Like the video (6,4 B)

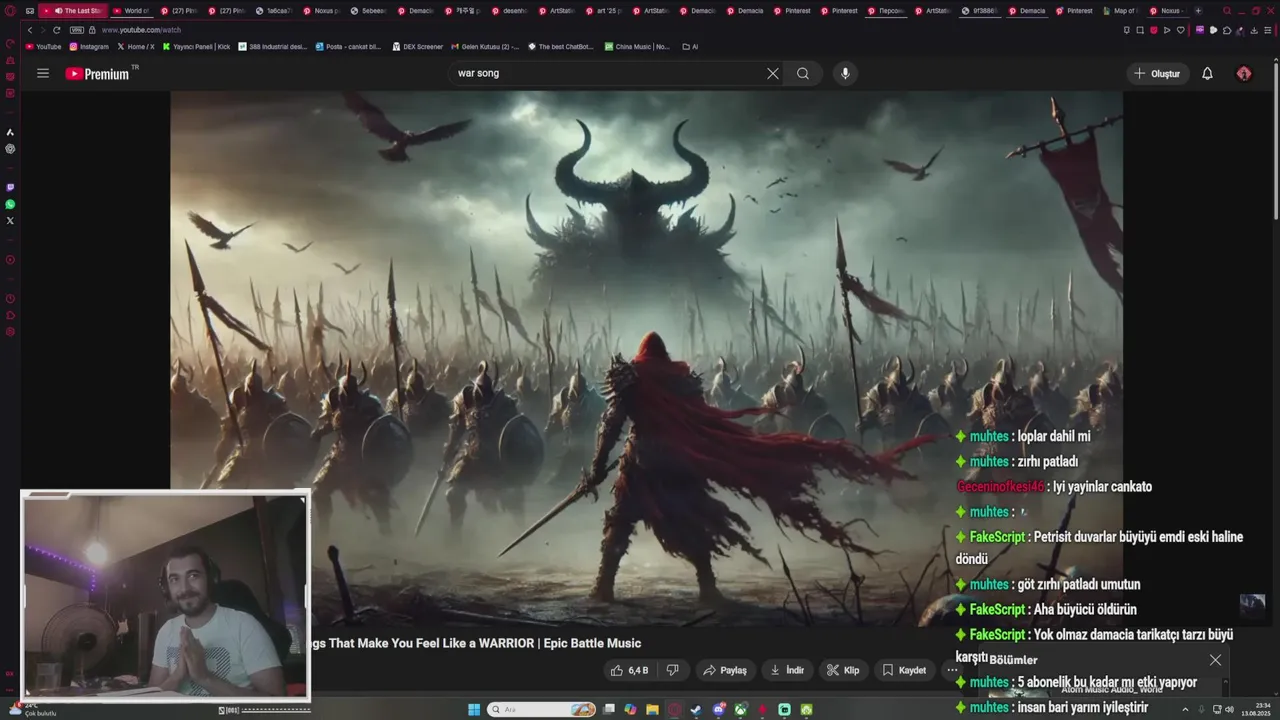630,670
